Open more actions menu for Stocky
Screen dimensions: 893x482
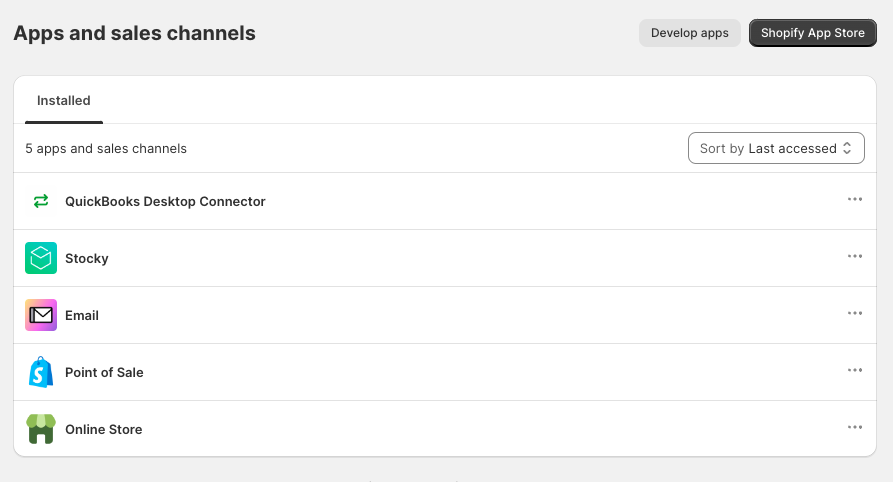point(855,256)
